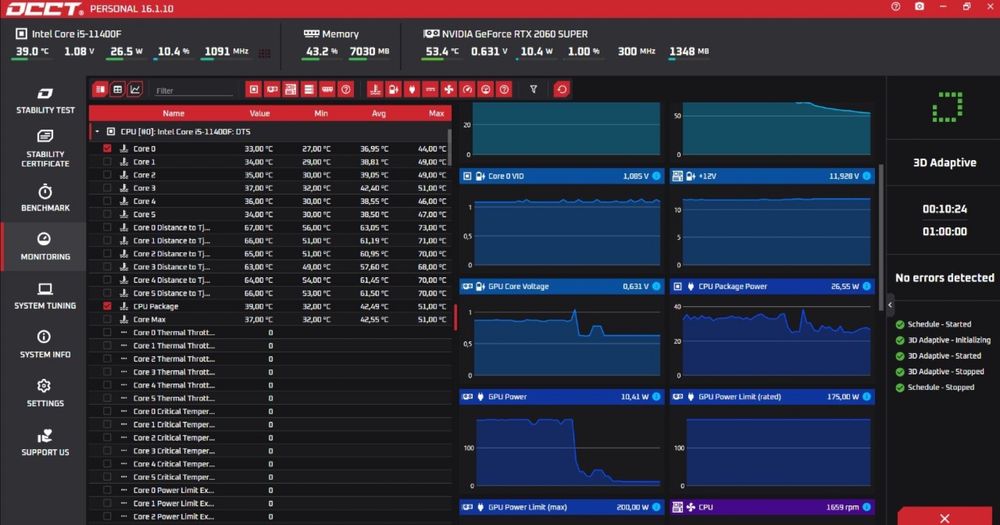Toggle gauge needle sensor filter icon
1000x525 pixels.
pyautogui.click(x=467, y=90)
